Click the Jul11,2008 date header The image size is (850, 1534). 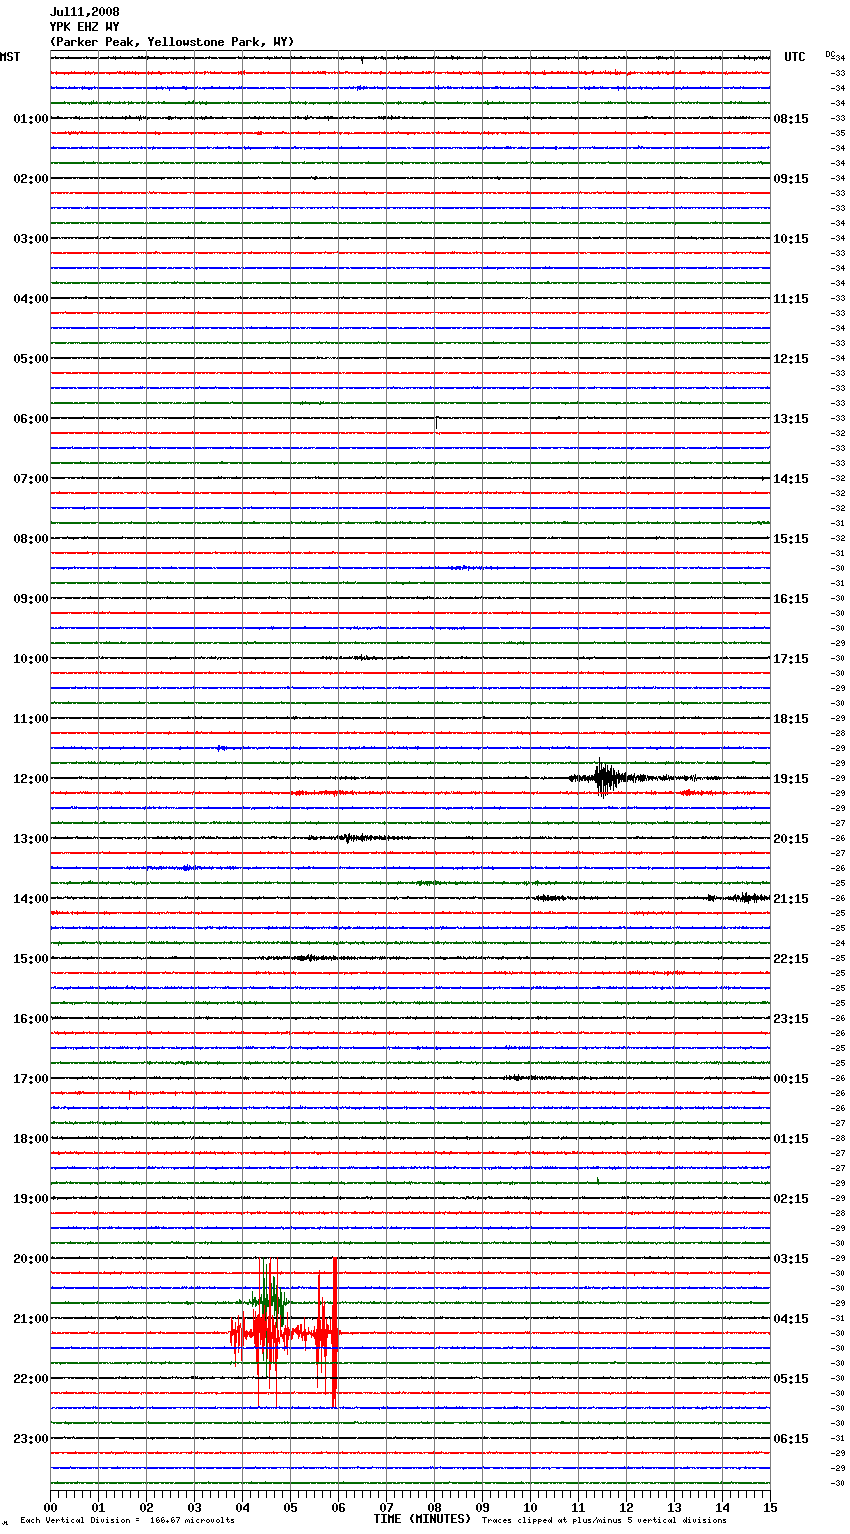84,12
